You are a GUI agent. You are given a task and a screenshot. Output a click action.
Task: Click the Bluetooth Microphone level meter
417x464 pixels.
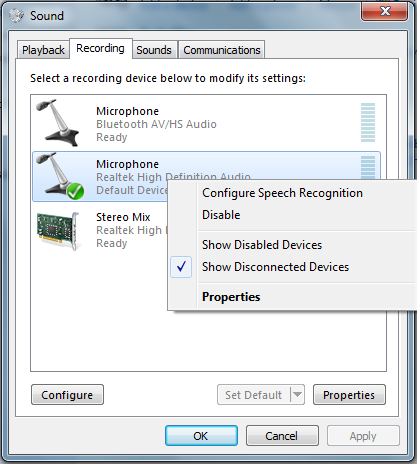click(x=368, y=122)
